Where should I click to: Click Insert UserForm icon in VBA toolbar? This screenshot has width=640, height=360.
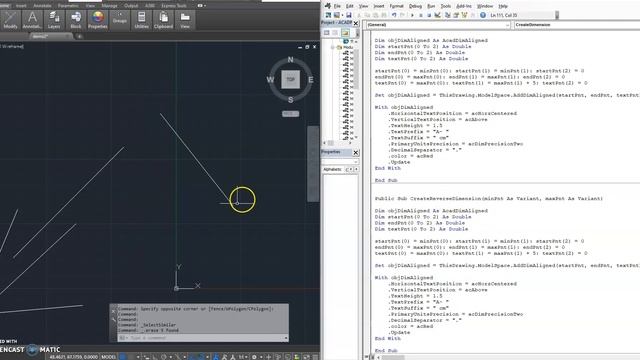336,15
